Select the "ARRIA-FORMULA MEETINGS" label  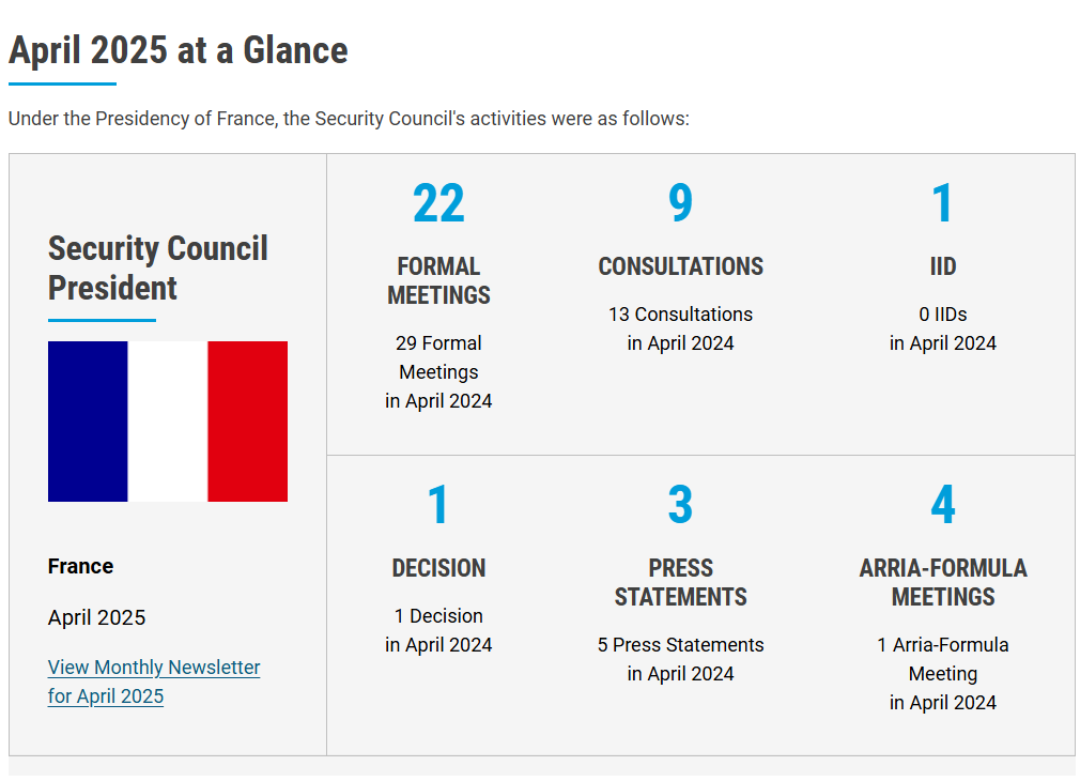coord(942,582)
